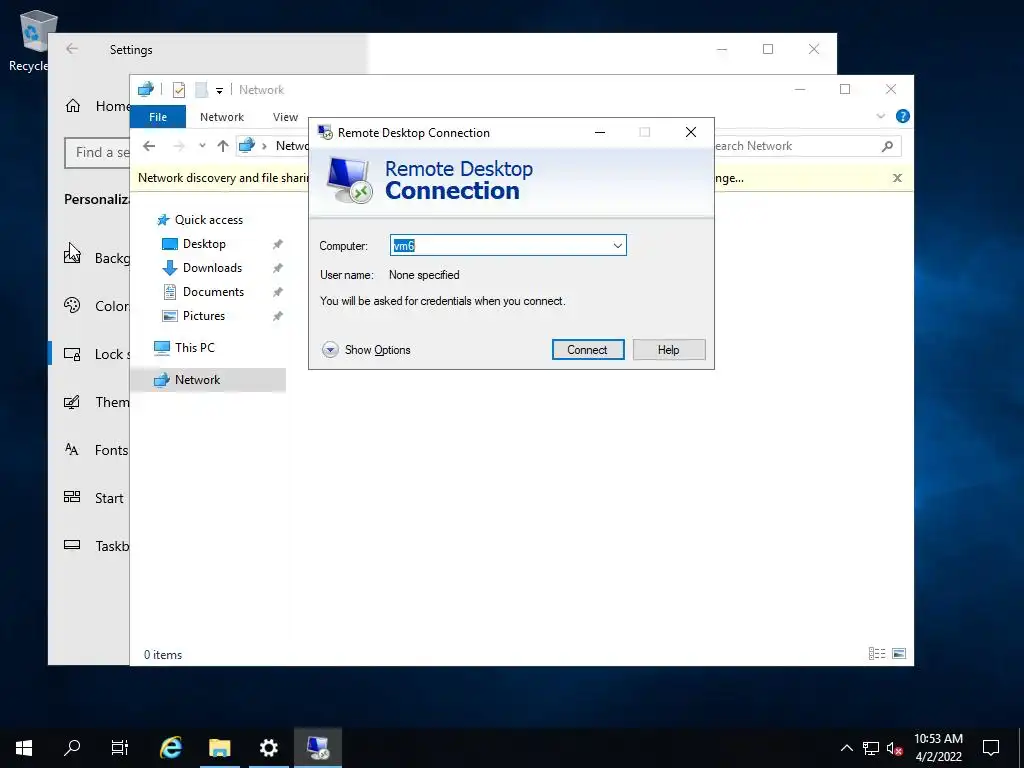The image size is (1024, 768).
Task: Open the Computer dropdown arrow
Action: pos(617,246)
